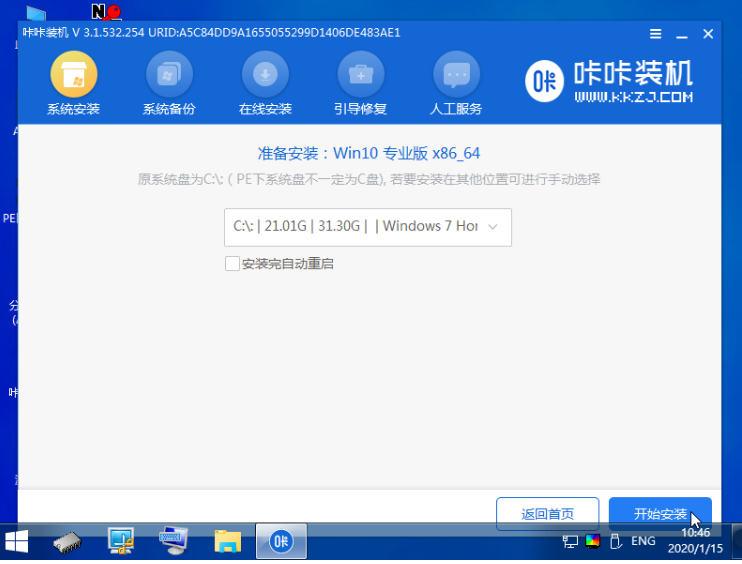Image resolution: width=742 pixels, height=564 pixels.
Task: Open on-screen keyboard taskbar icon
Action: point(174,542)
